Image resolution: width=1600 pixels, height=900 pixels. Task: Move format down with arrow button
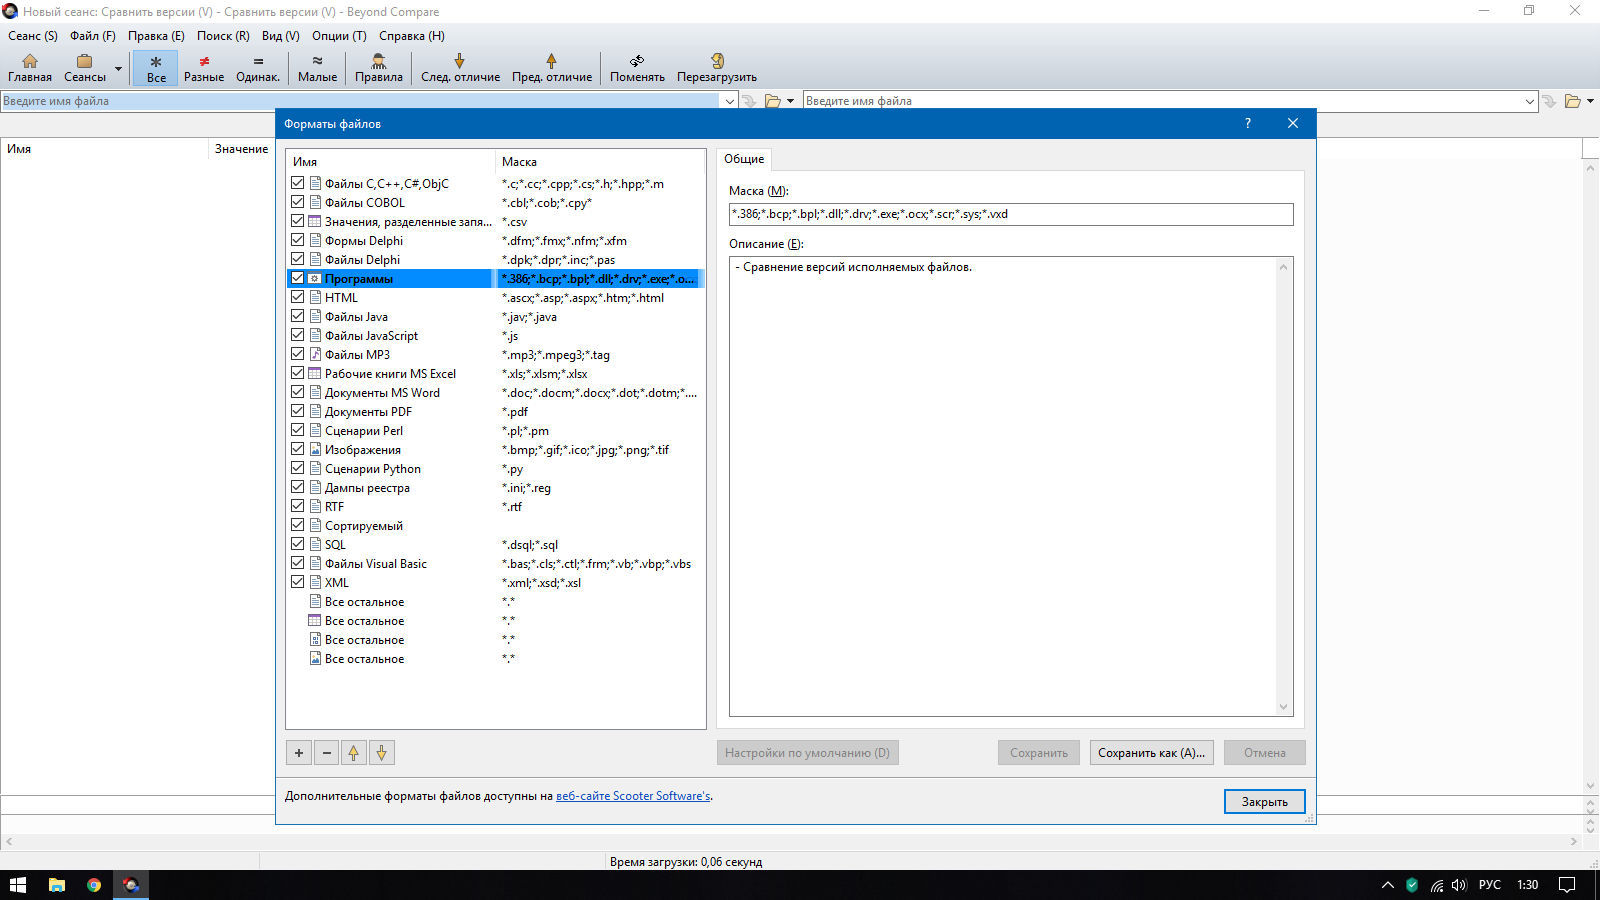(382, 753)
